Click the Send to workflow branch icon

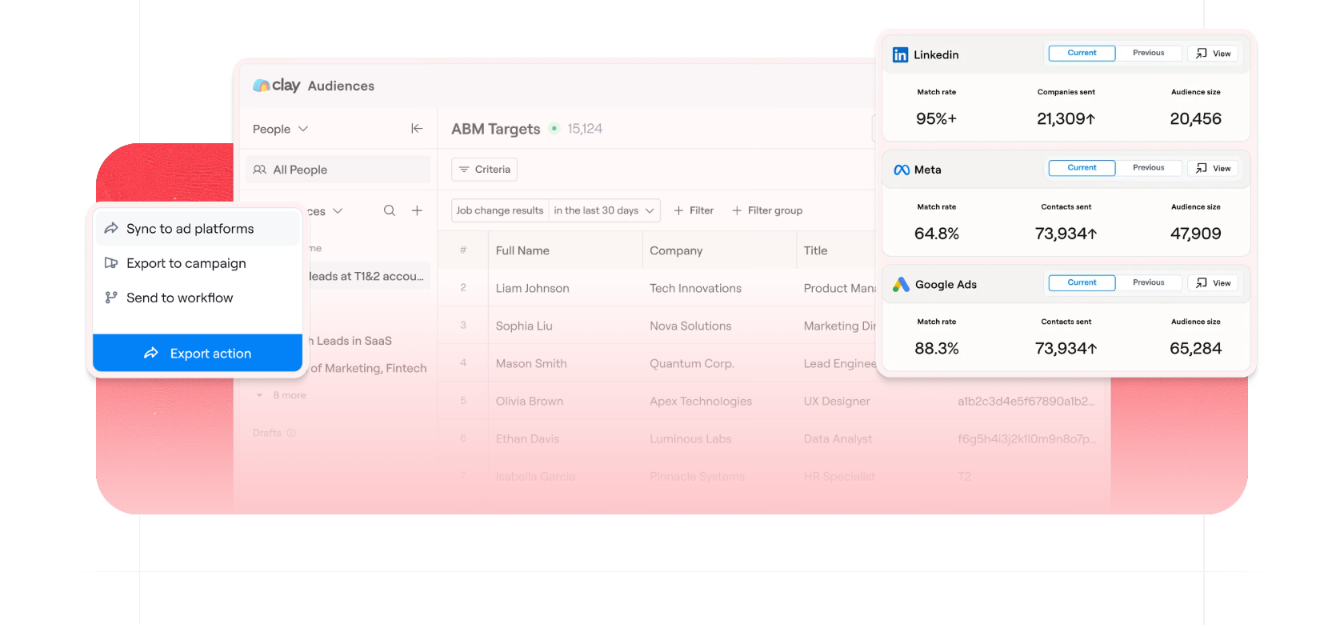[x=111, y=297]
